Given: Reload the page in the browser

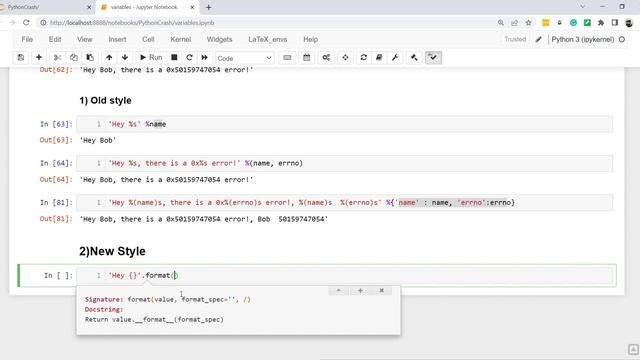Looking at the screenshot, I should coord(26,23).
